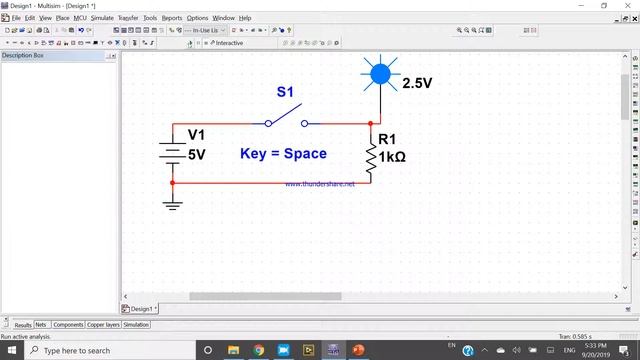This screenshot has width=640, height=360.
Task: Open the Tools menu
Action: (150, 18)
